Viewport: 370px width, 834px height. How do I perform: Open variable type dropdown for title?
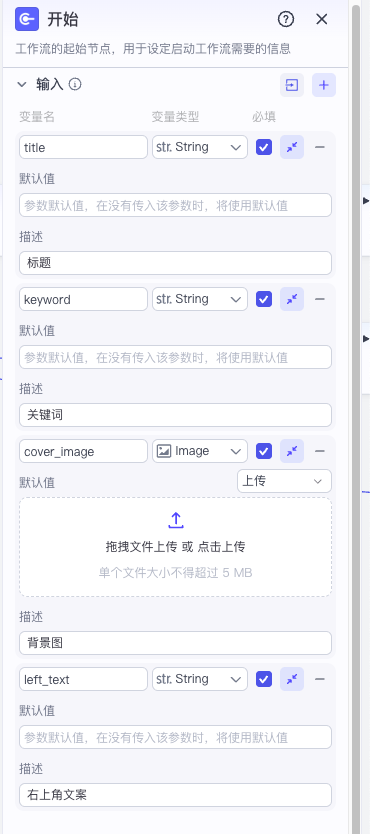pyautogui.click(x=200, y=147)
